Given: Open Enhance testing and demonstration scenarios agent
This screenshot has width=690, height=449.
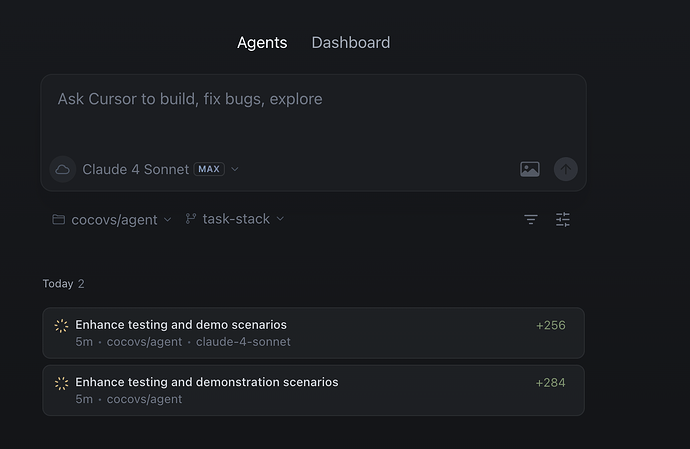Looking at the screenshot, I should pos(313,390).
